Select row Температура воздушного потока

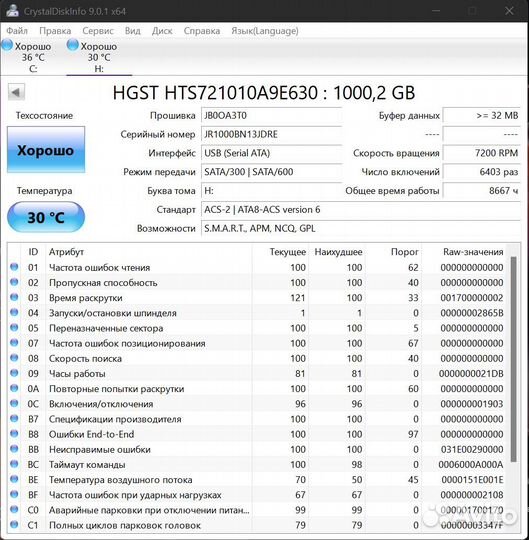(x=257, y=479)
